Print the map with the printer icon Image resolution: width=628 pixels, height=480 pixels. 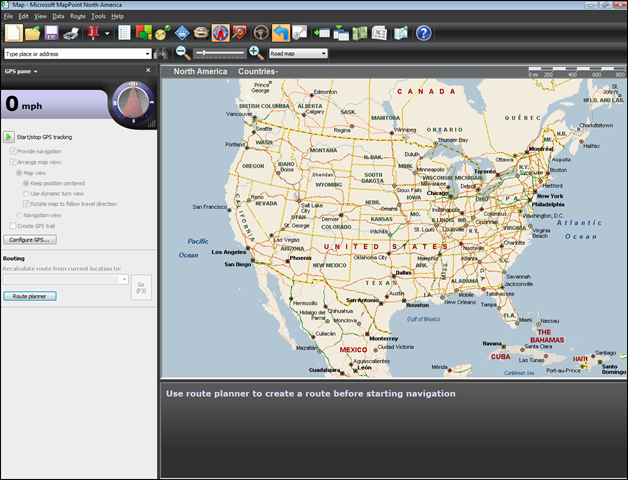coord(71,33)
